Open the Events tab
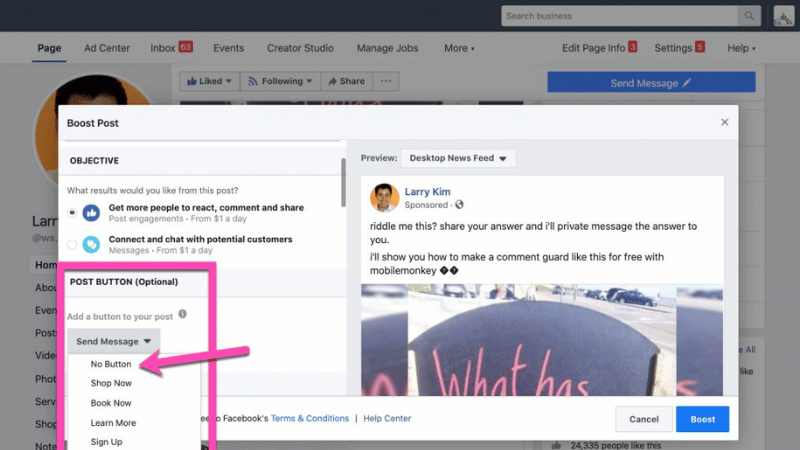Image resolution: width=800 pixels, height=450 pixels. 228,48
